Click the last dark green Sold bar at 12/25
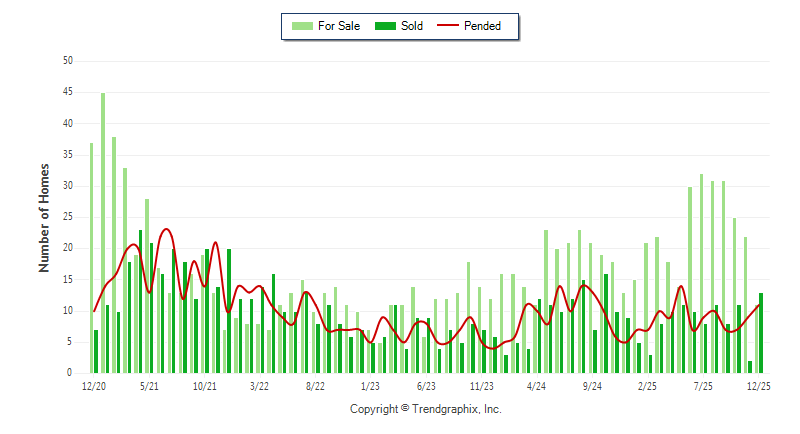 (x=761, y=332)
